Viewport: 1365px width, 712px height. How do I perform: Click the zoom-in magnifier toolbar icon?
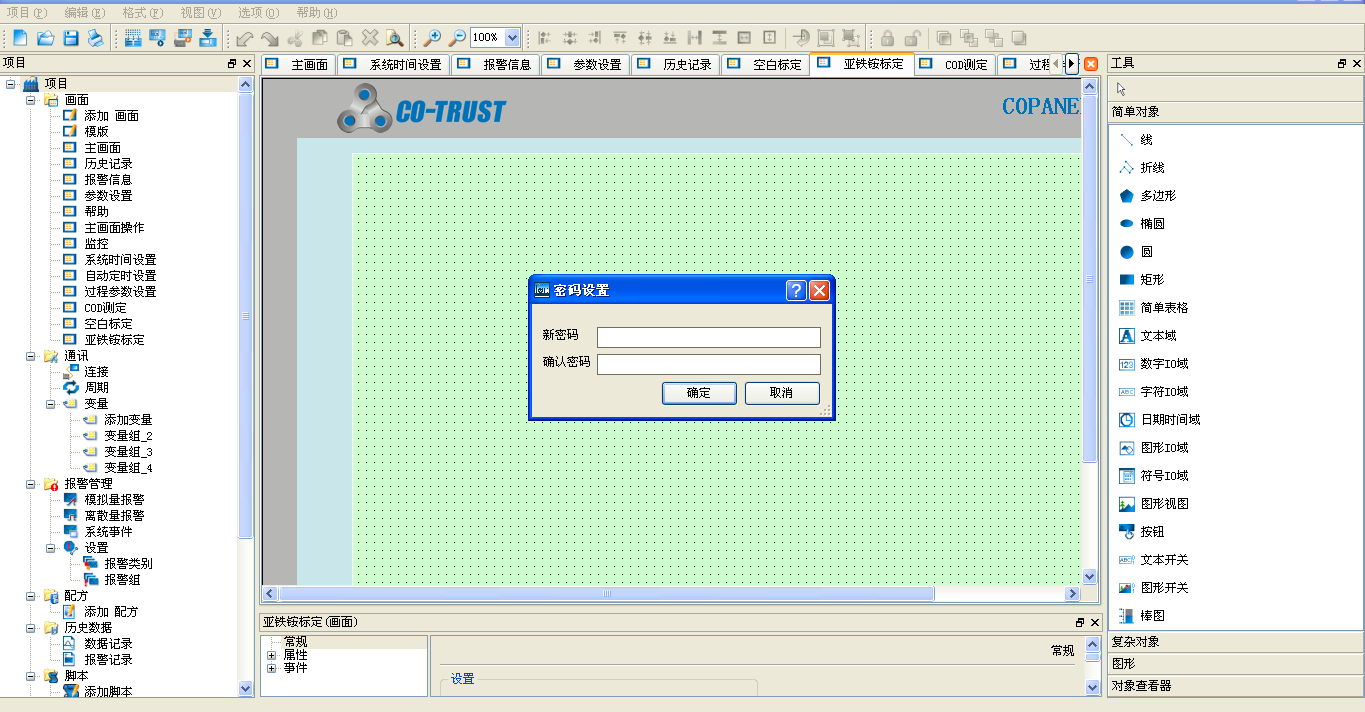430,37
